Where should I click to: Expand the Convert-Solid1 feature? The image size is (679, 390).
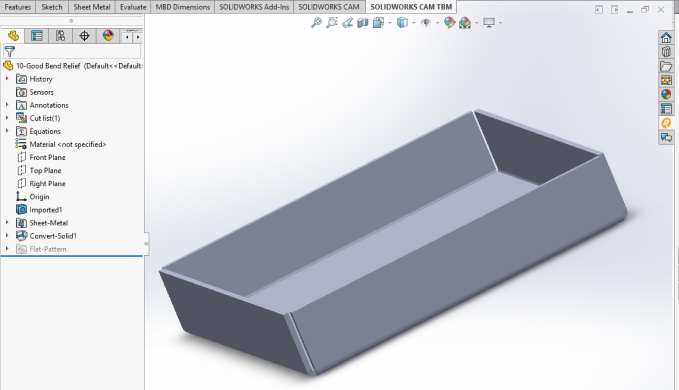point(7,235)
